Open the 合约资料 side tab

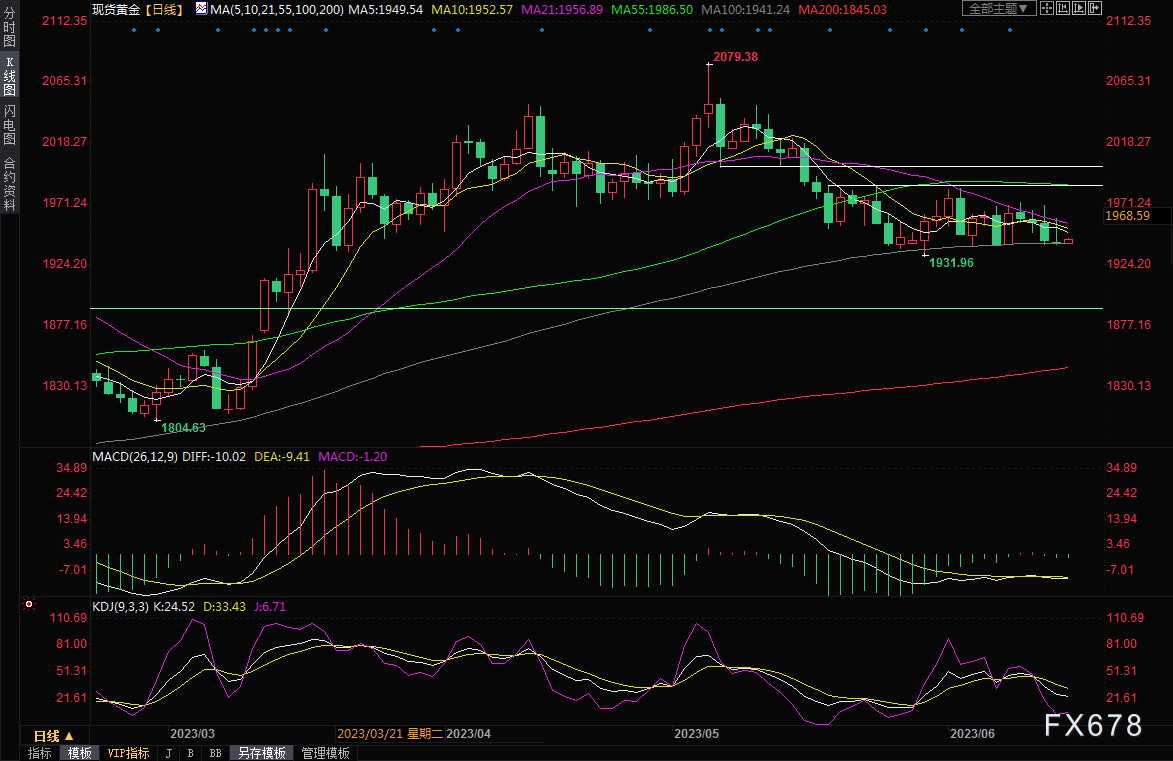click(x=9, y=183)
